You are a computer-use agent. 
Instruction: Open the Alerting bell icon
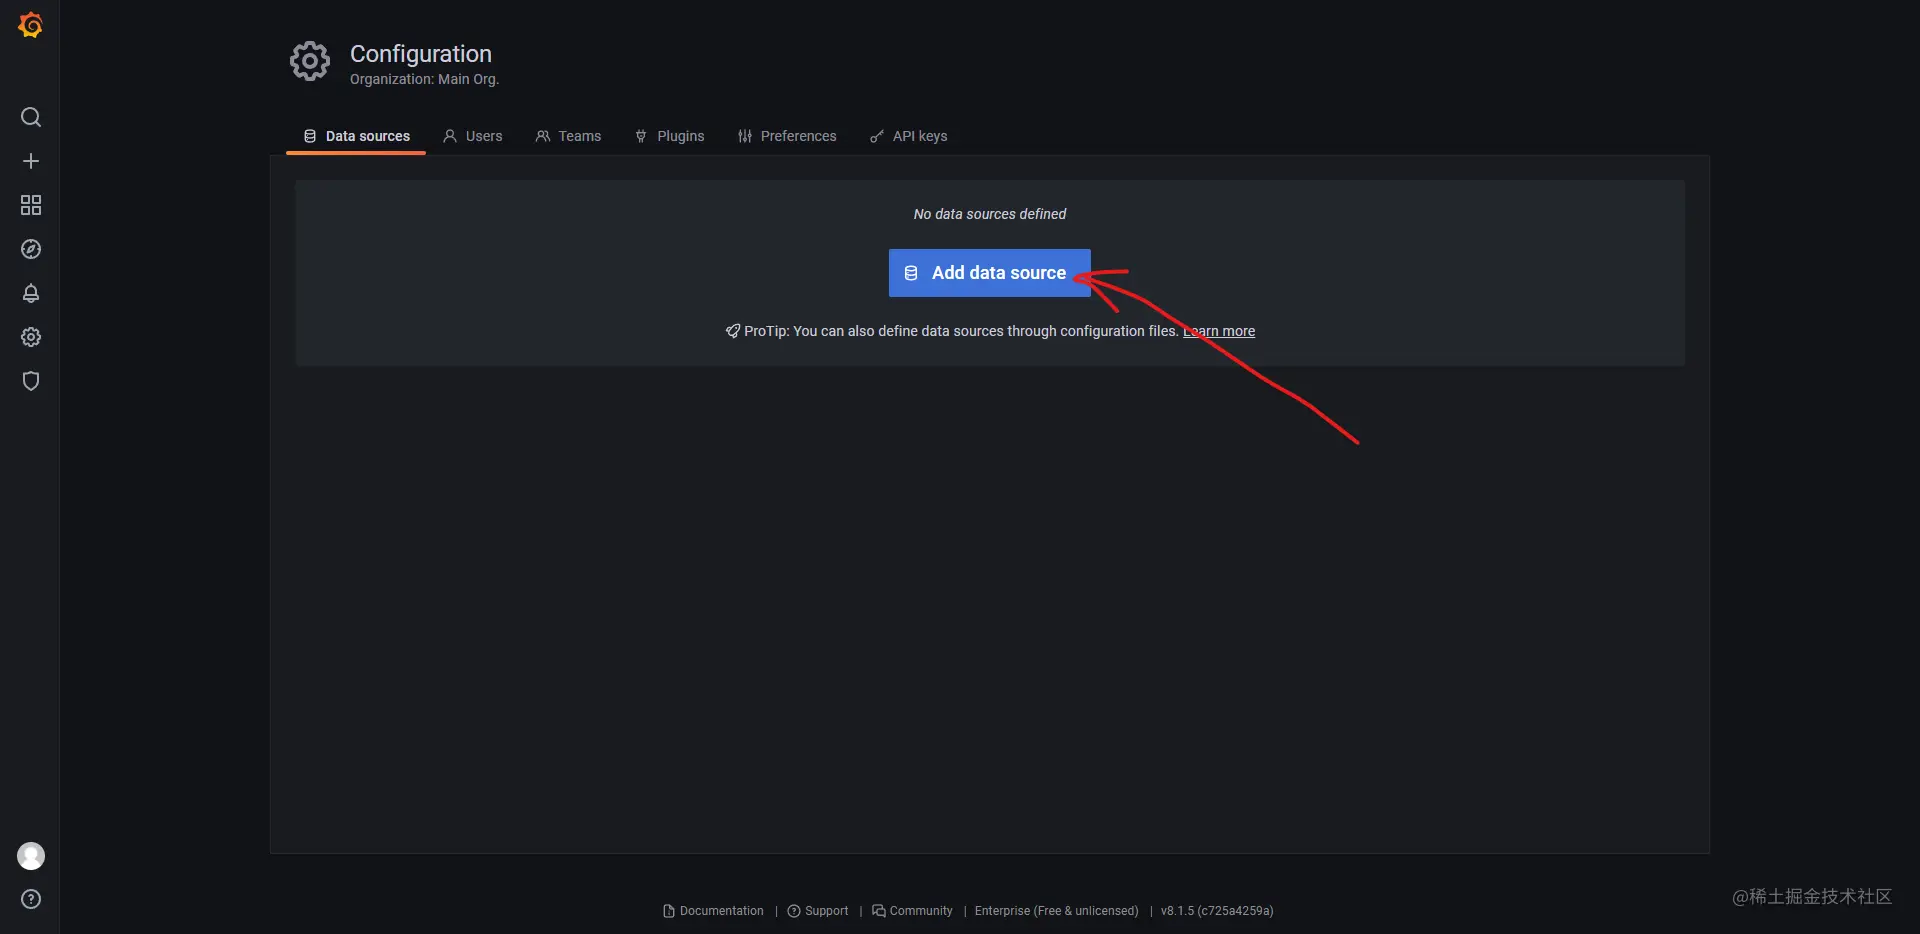click(31, 293)
